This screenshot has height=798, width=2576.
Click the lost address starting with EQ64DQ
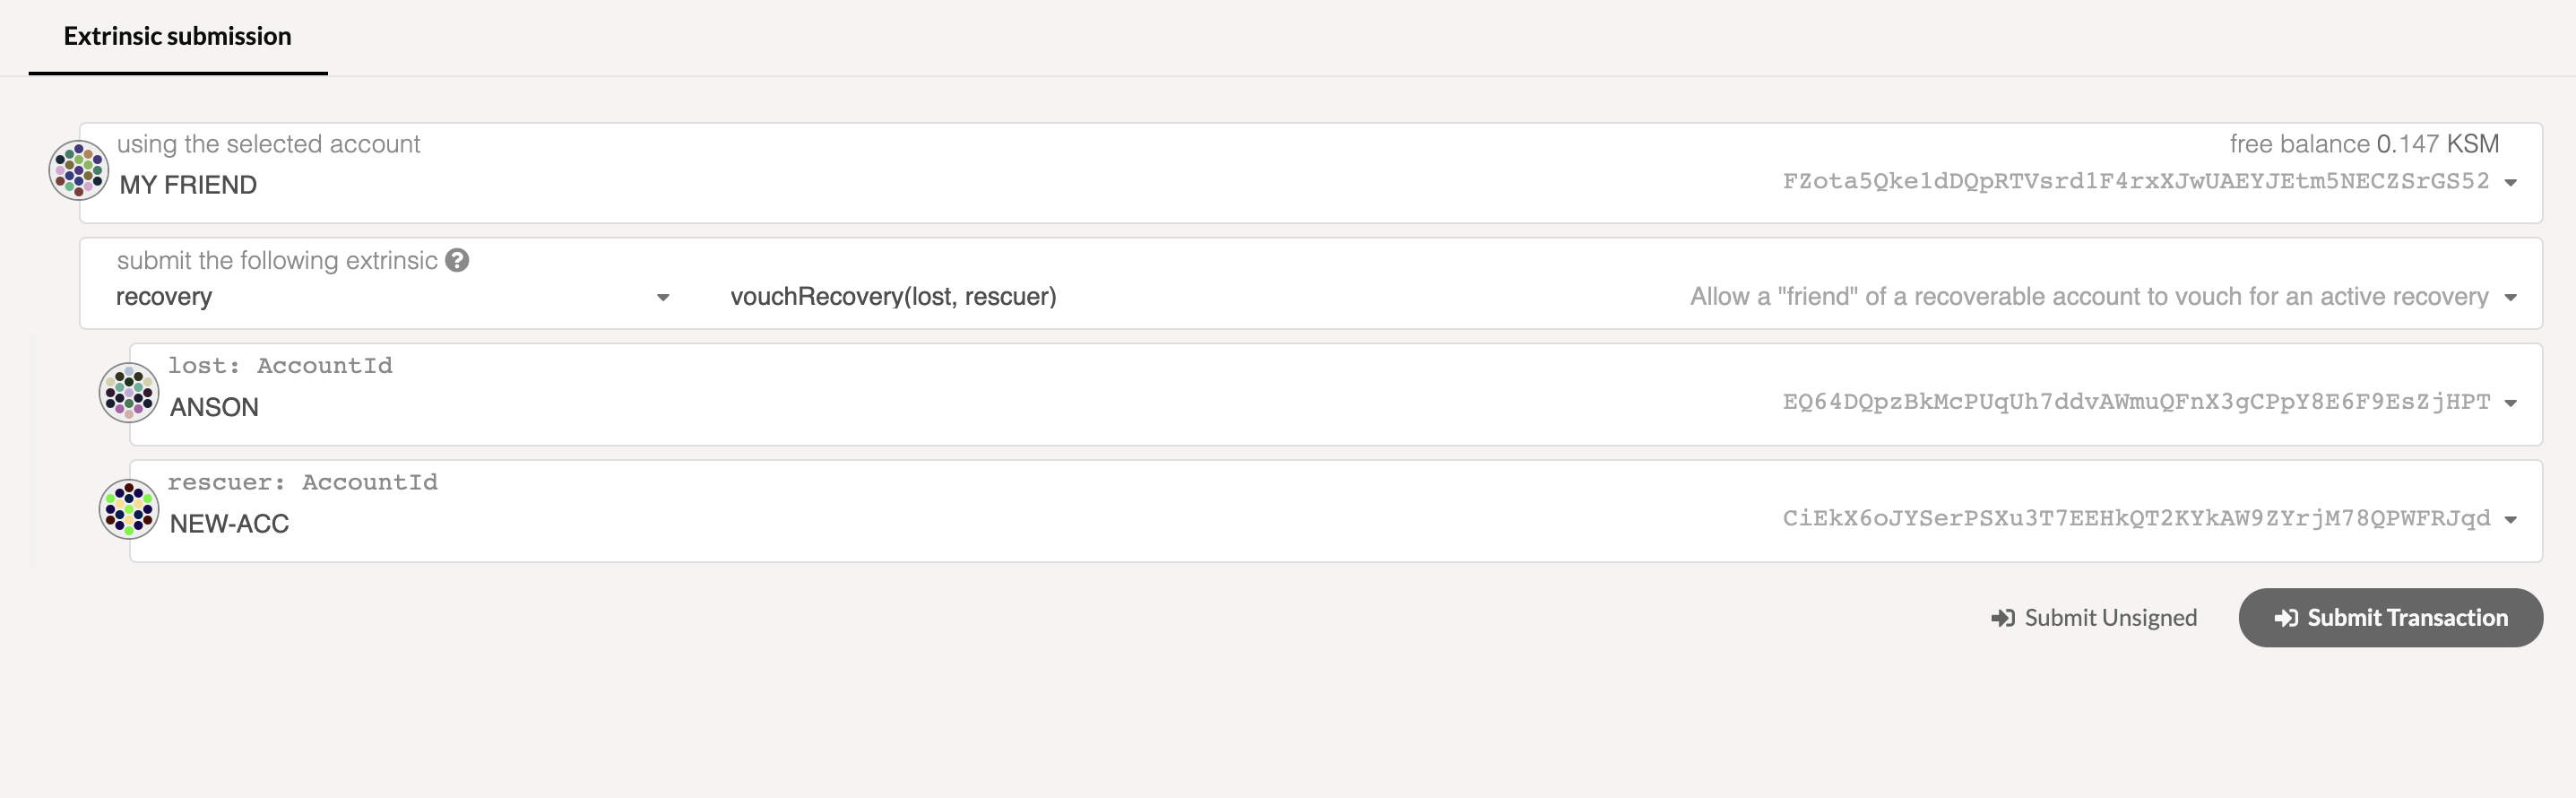click(2136, 402)
